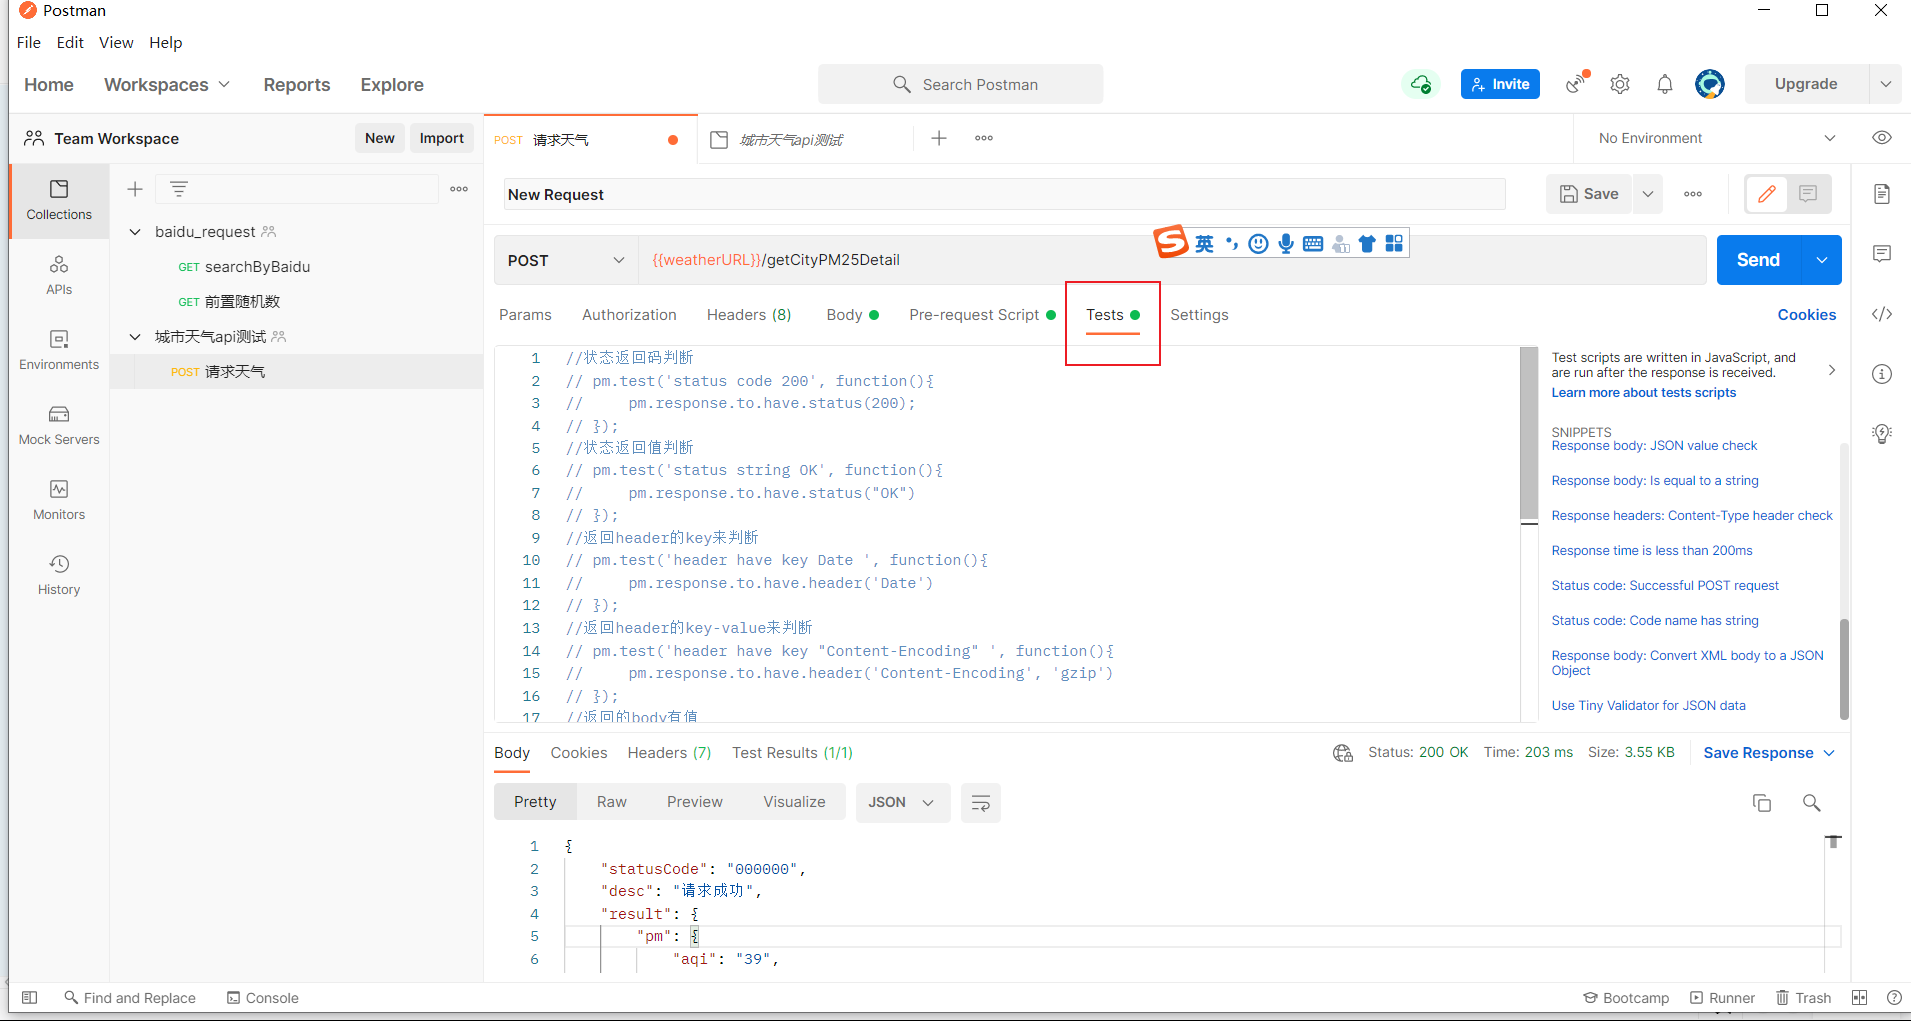Image resolution: width=1911 pixels, height=1021 pixels.
Task: Collapse the baidu_request collection
Action: pyautogui.click(x=135, y=232)
